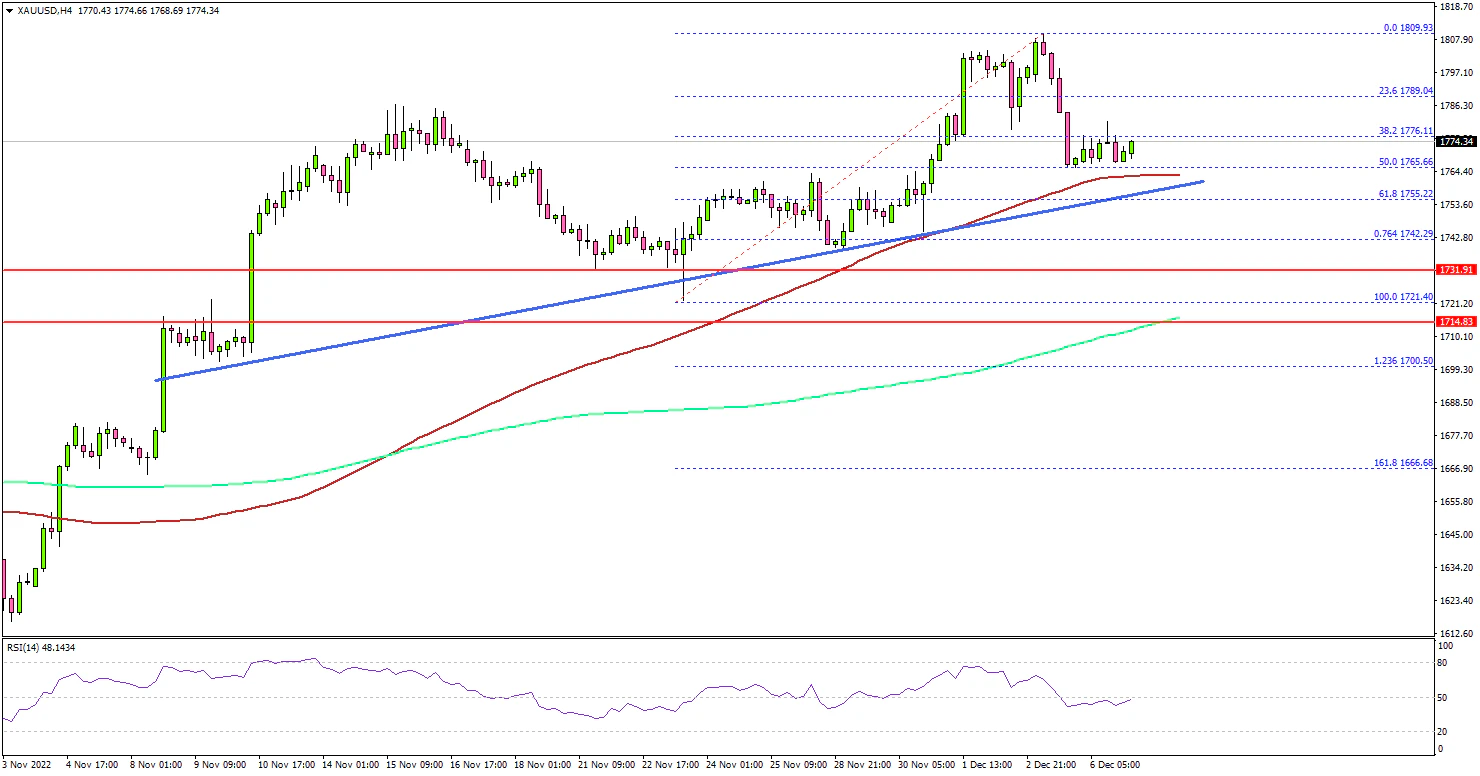Image resolution: width=1480 pixels, height=776 pixels.
Task: Click the 3 Nov 2022 date label
Action: pyautogui.click(x=28, y=765)
